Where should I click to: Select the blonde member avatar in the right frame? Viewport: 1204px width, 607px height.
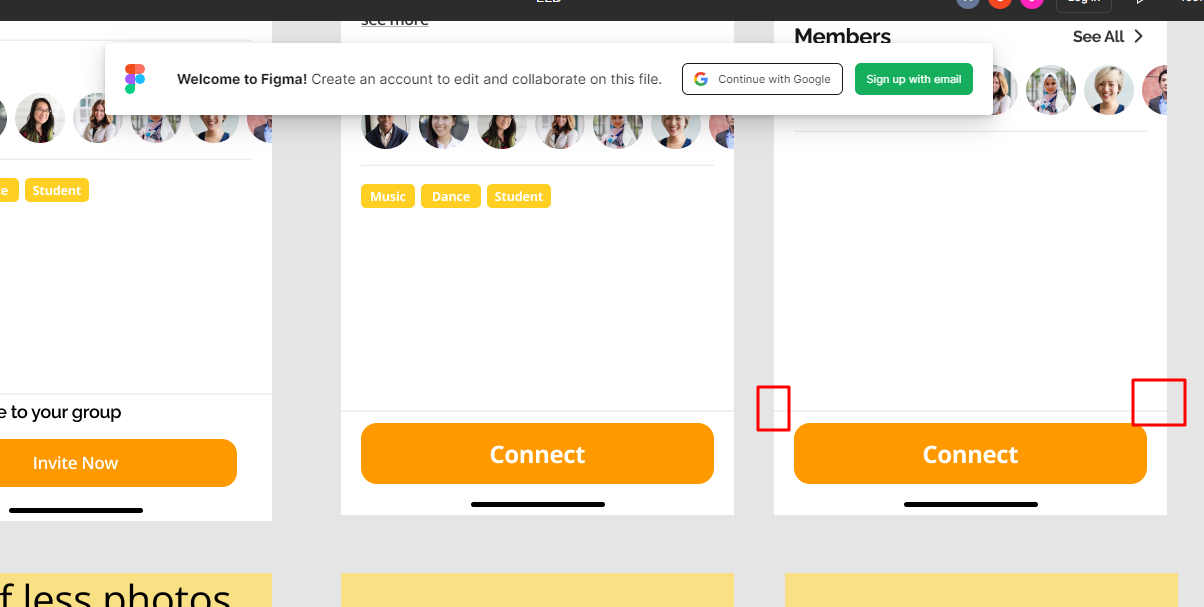point(1109,90)
